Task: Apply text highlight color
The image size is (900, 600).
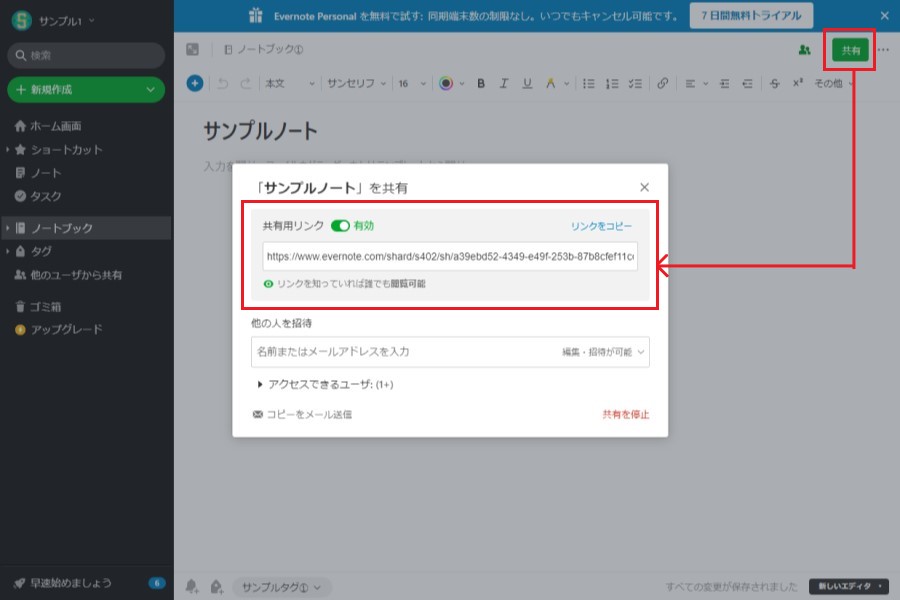Action: point(550,84)
